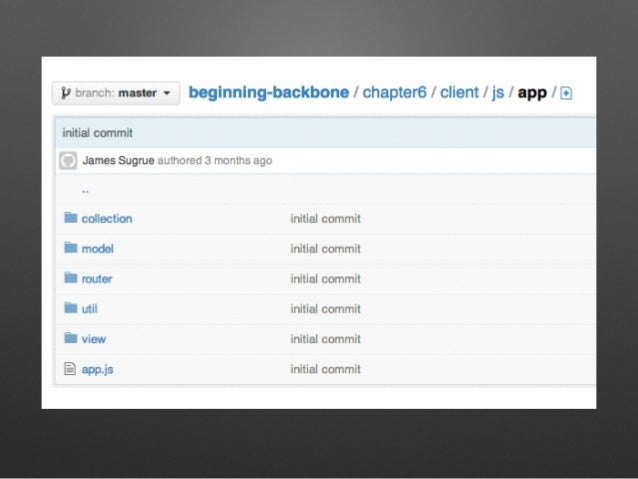Open the model folder
638x479 pixels.
click(98, 249)
